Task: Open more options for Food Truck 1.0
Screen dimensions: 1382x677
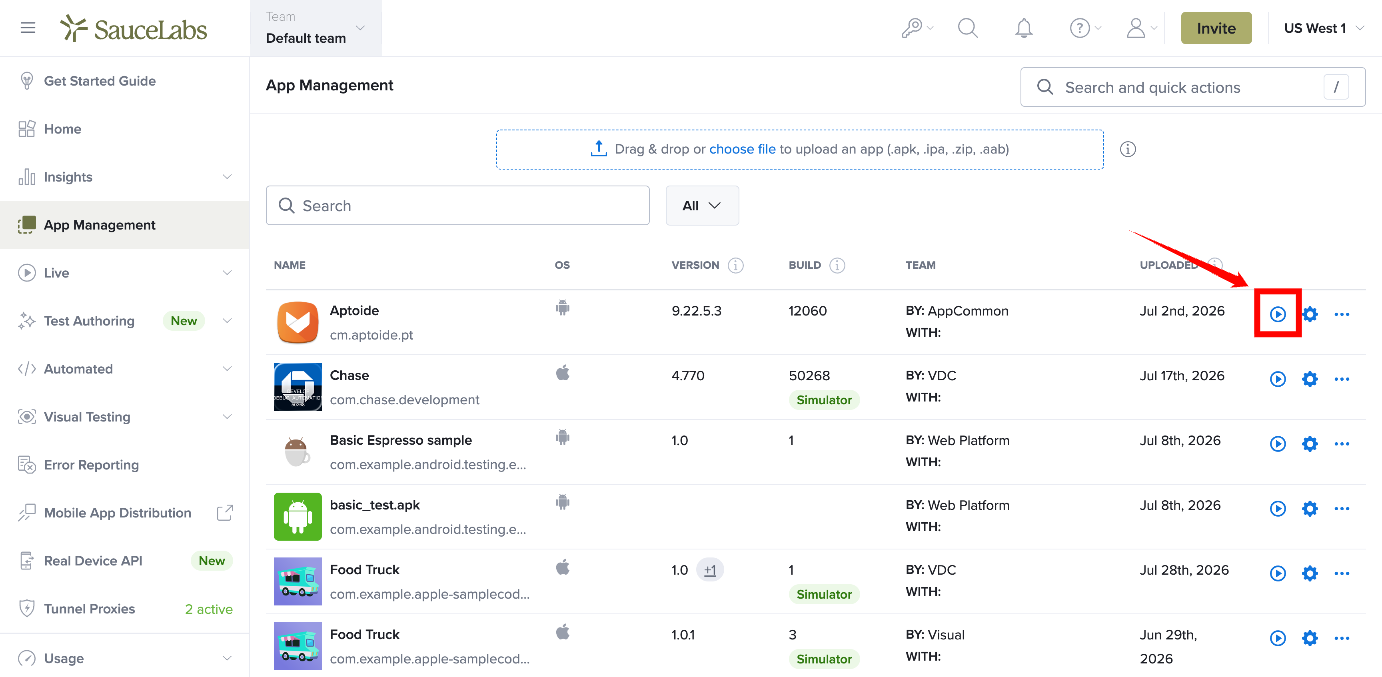Action: tap(1342, 574)
